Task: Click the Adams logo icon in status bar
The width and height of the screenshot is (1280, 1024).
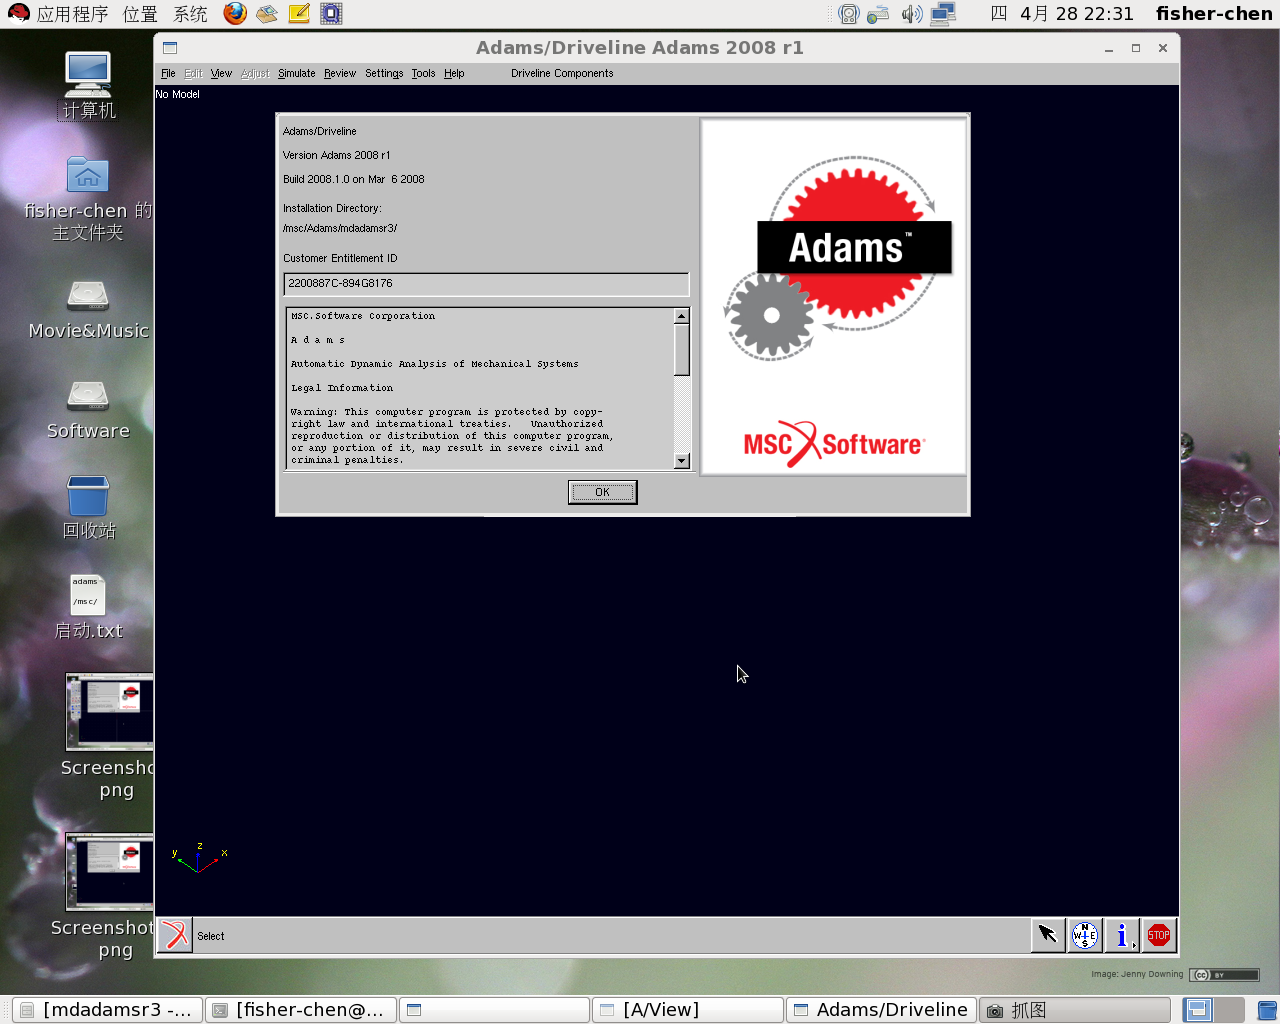Action: tap(175, 936)
